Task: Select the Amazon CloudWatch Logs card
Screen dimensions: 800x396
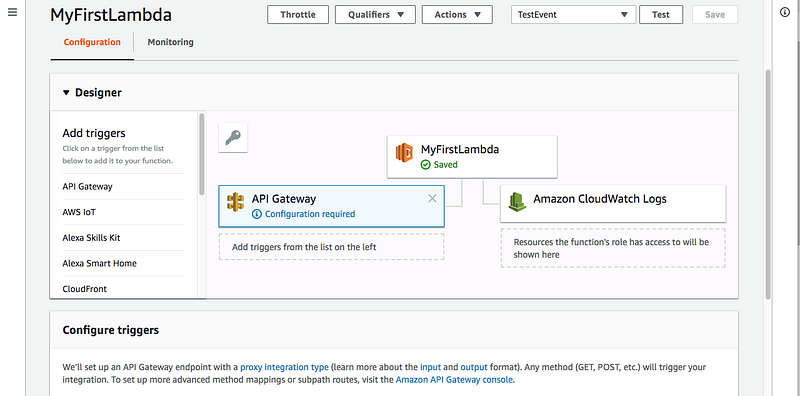Action: 613,204
